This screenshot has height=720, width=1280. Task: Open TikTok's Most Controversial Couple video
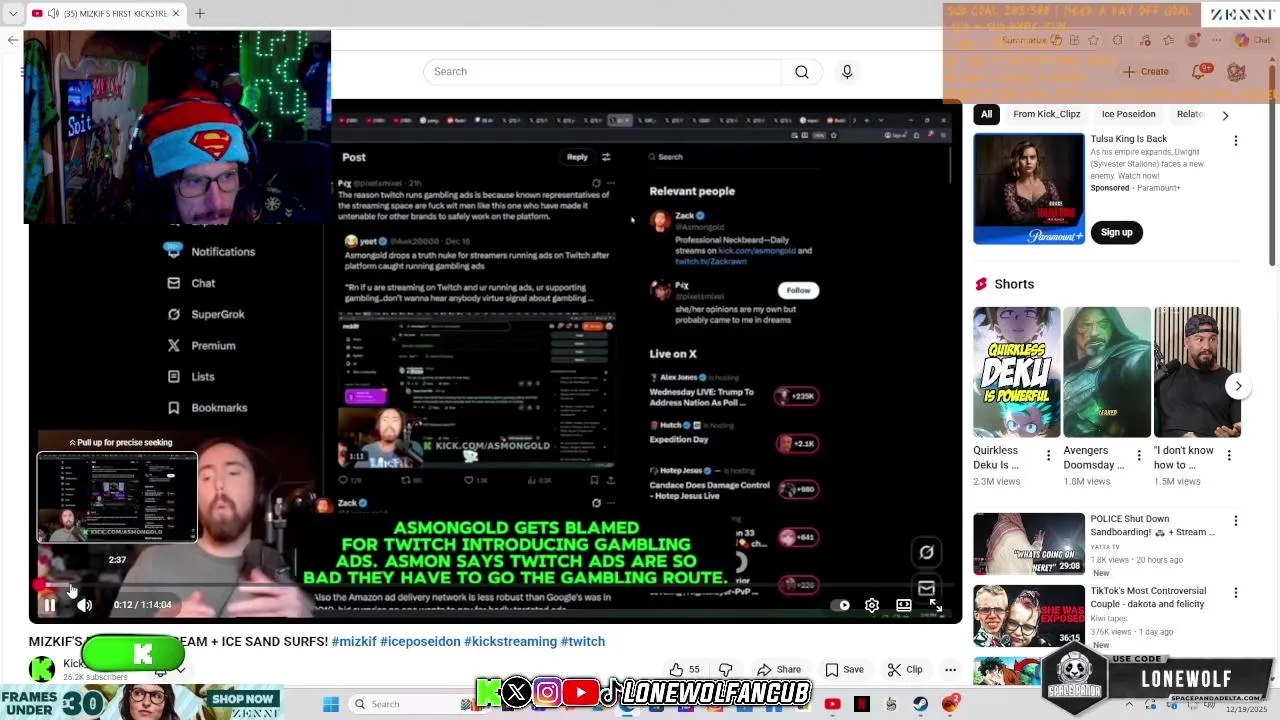(1028, 616)
